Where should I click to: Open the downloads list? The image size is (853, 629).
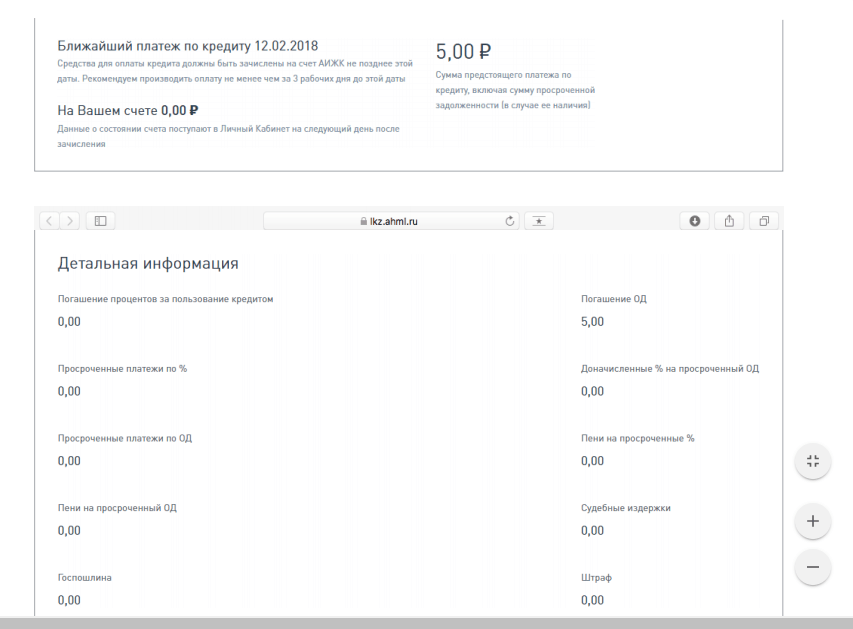click(695, 221)
